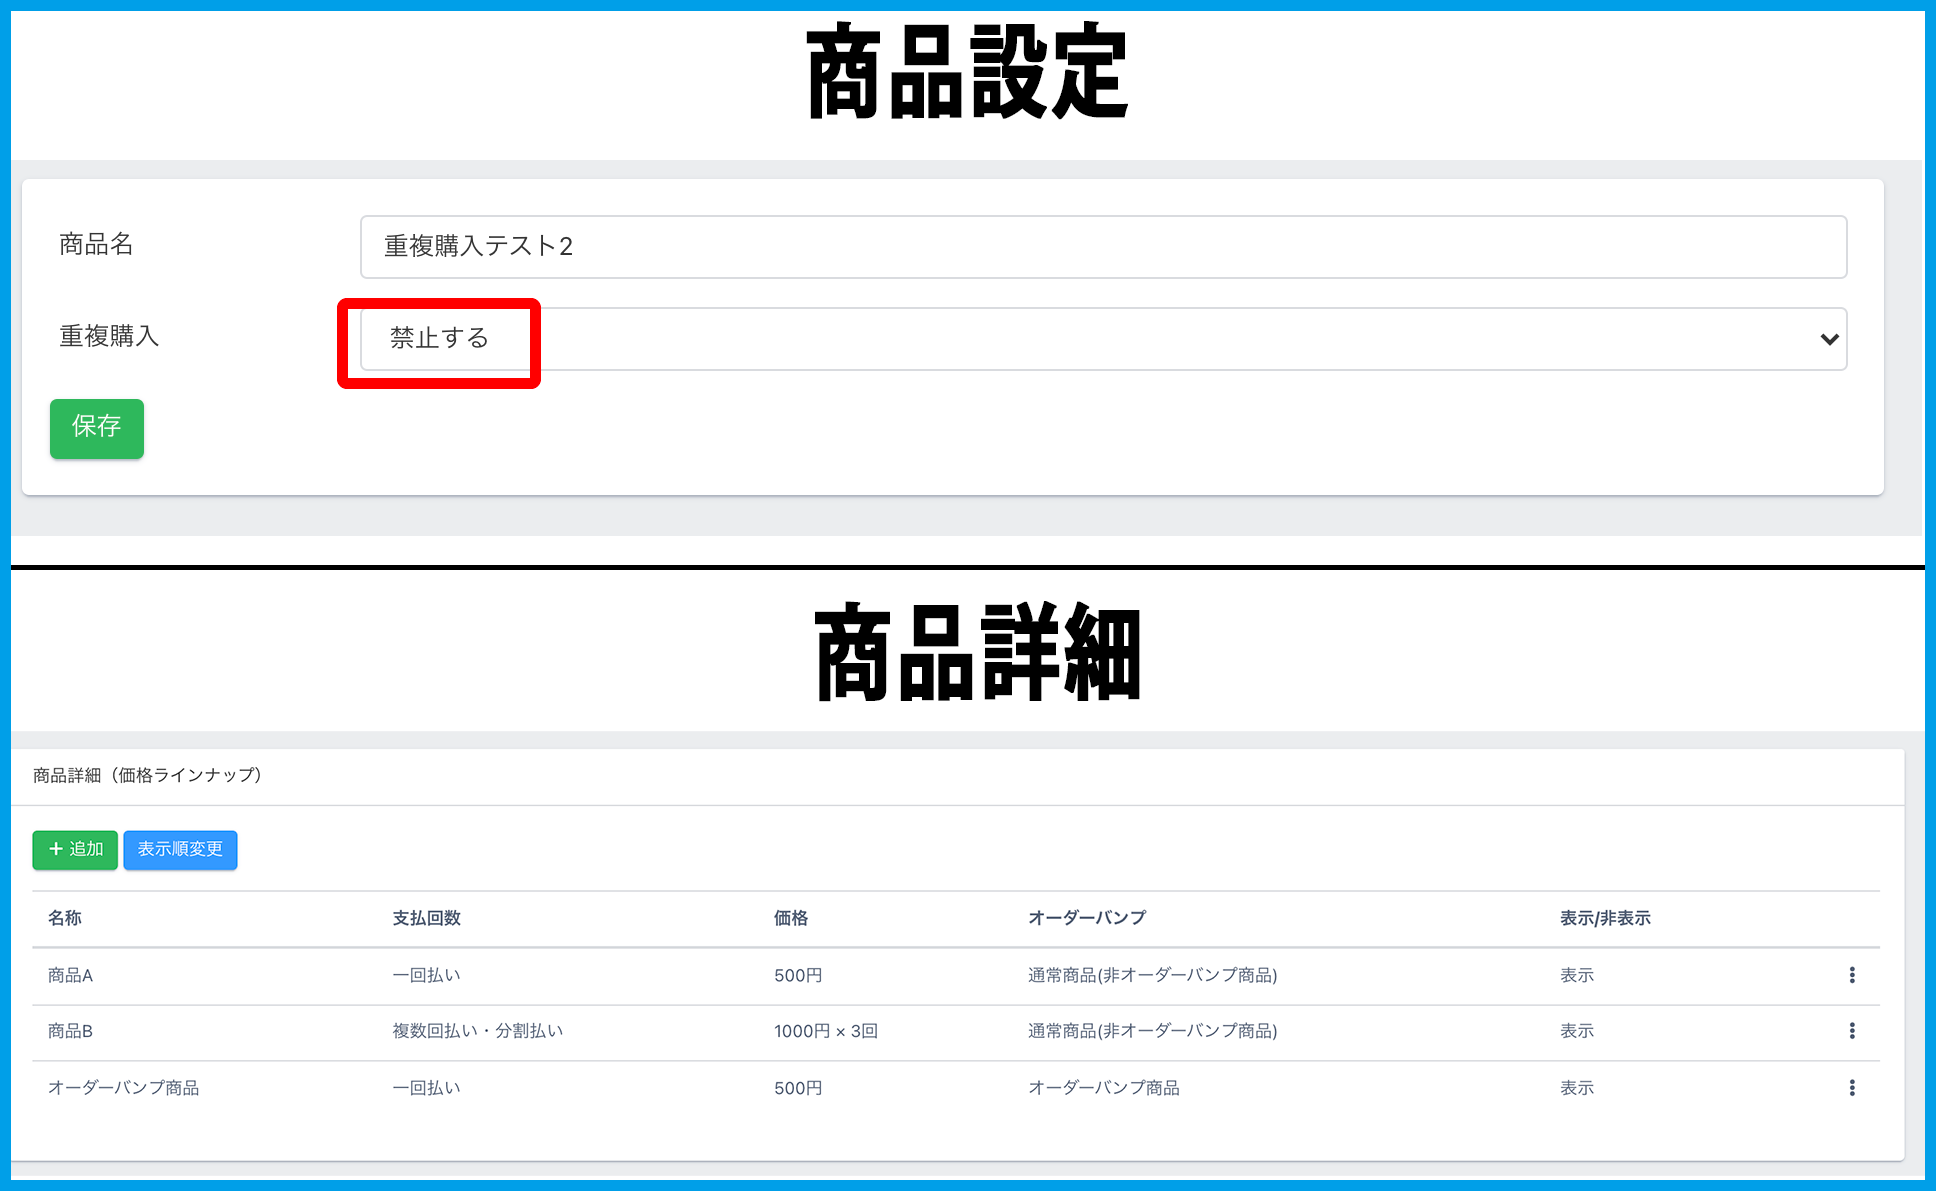1936x1191 pixels.
Task: Click the オーダーバンプ column header
Action: pos(1087,918)
